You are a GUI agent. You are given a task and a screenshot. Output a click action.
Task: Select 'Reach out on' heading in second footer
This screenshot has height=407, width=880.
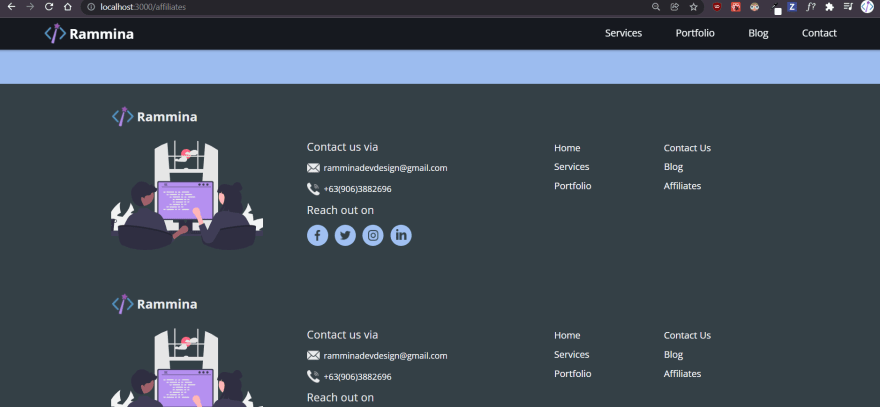coord(340,397)
